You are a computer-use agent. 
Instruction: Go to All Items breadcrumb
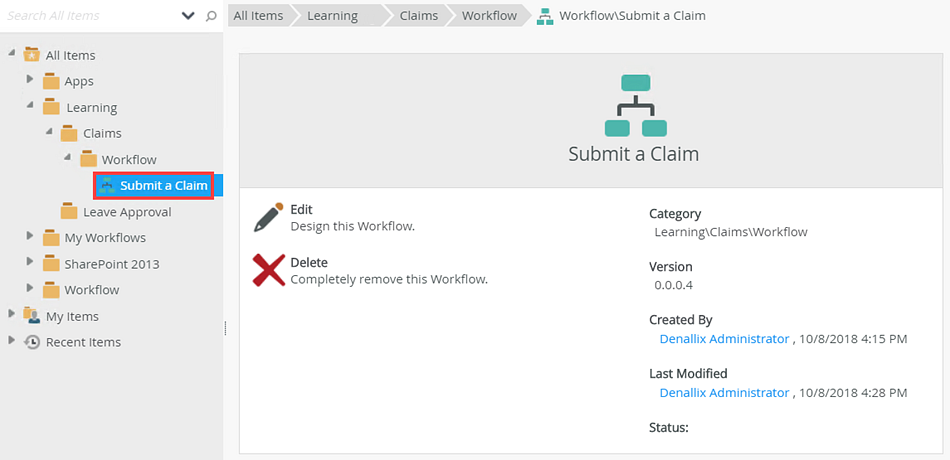click(x=259, y=16)
